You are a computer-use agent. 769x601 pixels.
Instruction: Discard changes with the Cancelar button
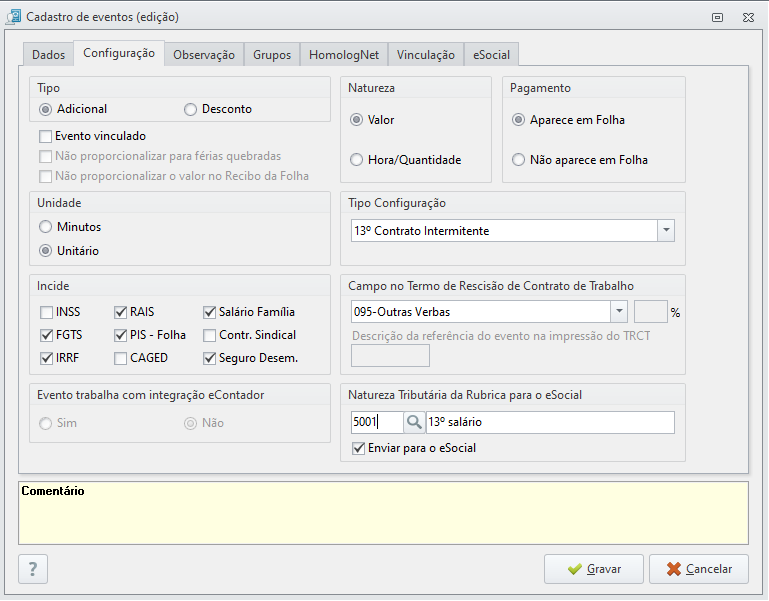(699, 569)
